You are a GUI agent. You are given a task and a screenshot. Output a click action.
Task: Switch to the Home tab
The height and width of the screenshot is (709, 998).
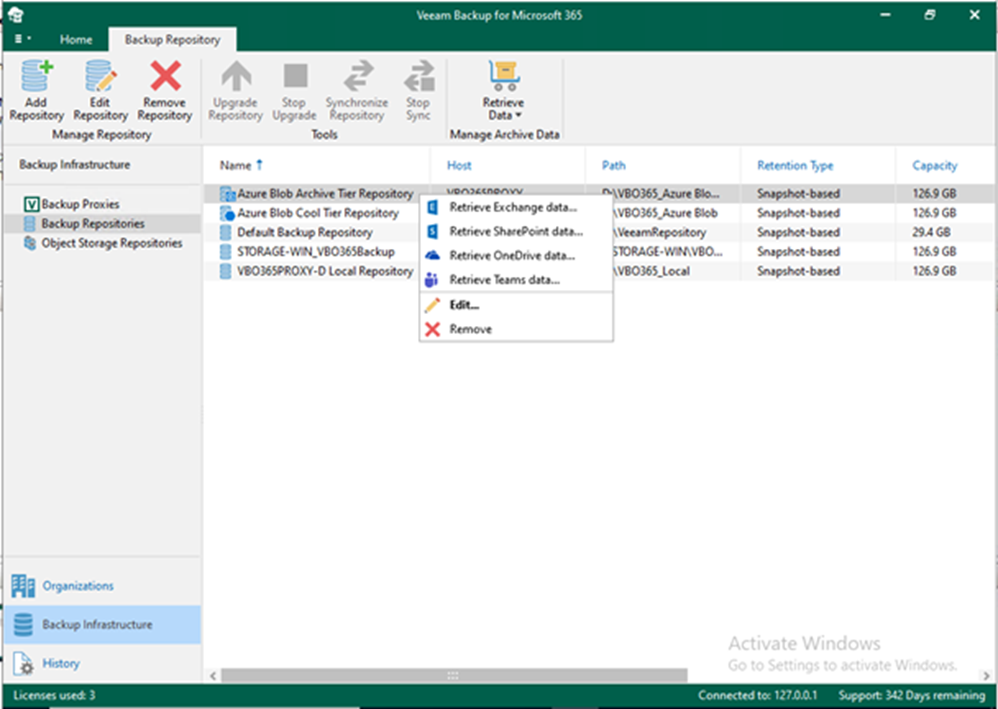point(76,39)
